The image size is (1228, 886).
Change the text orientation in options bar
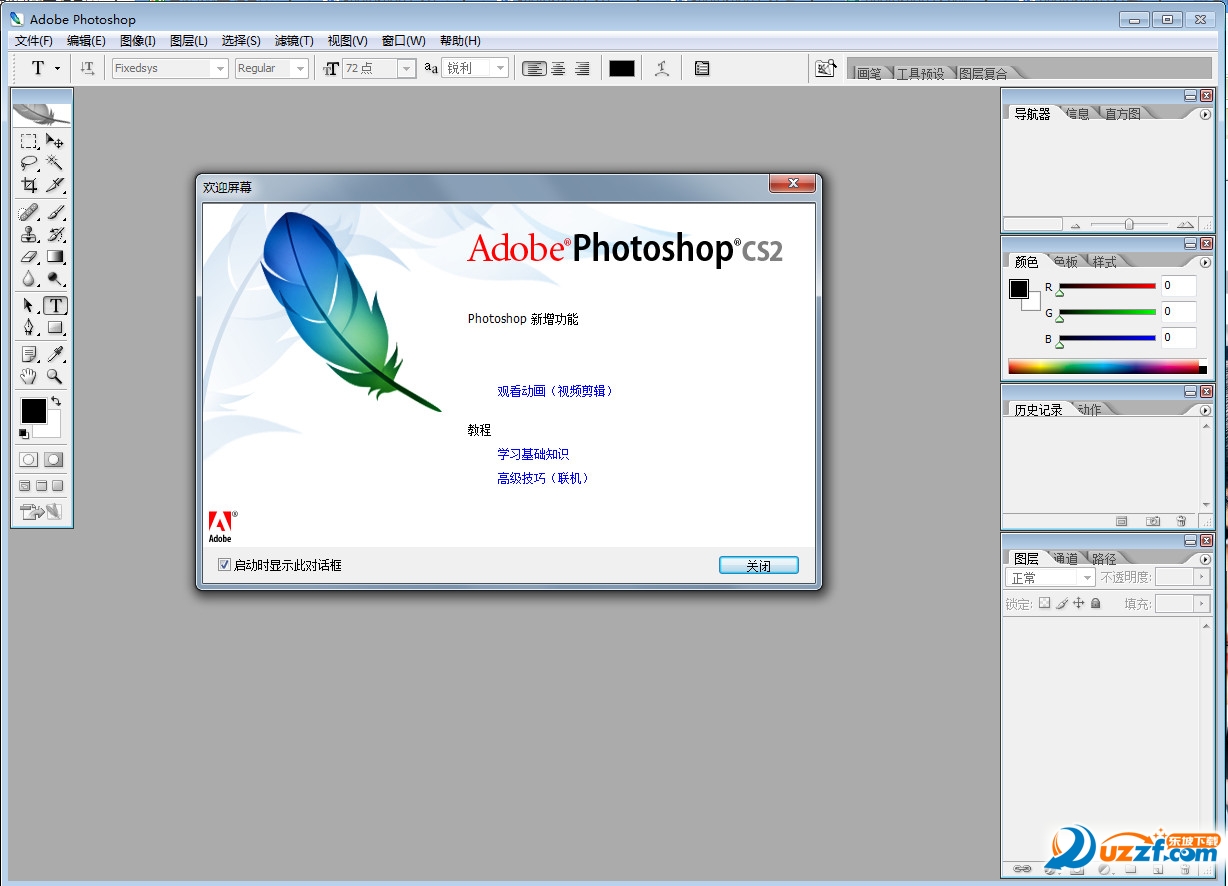pos(87,68)
